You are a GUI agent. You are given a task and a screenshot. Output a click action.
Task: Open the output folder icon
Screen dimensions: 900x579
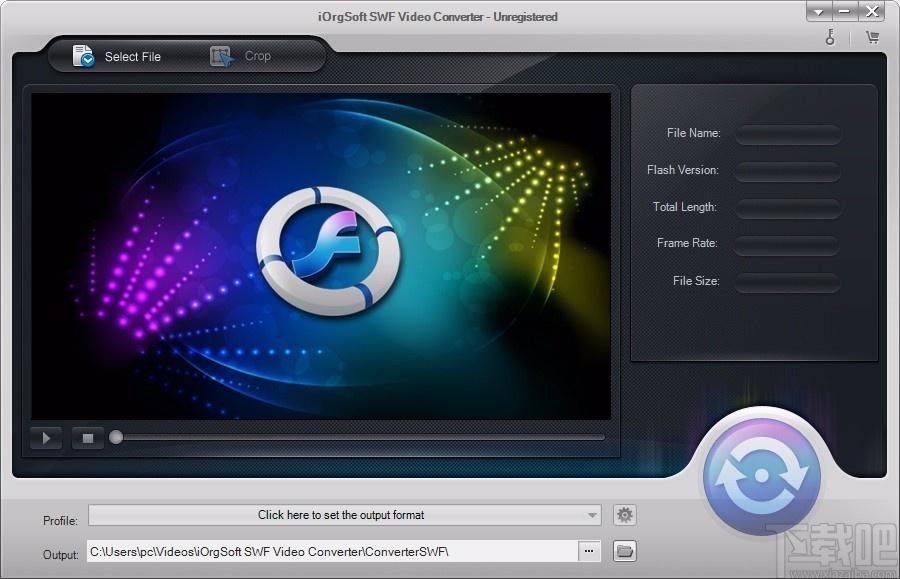click(624, 551)
